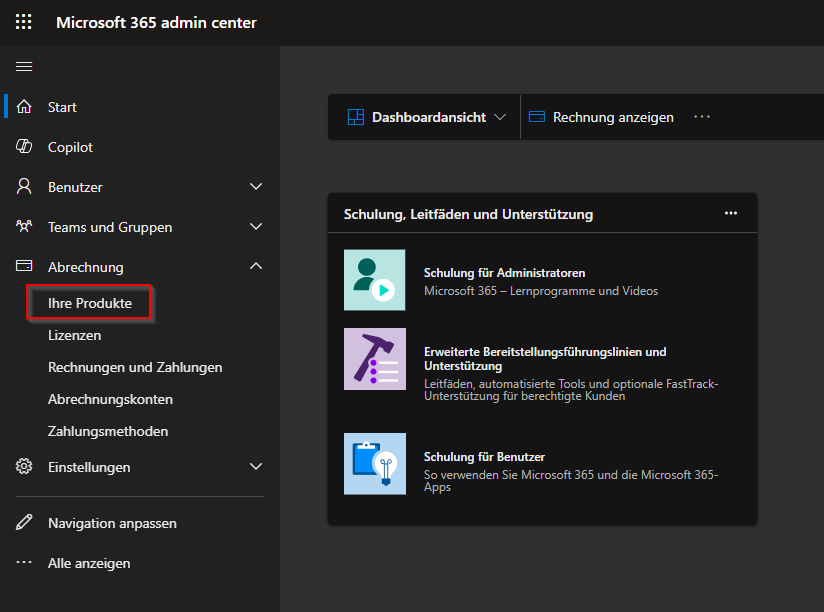Open Lizenzen under Abrechnung
824x612 pixels.
click(75, 335)
